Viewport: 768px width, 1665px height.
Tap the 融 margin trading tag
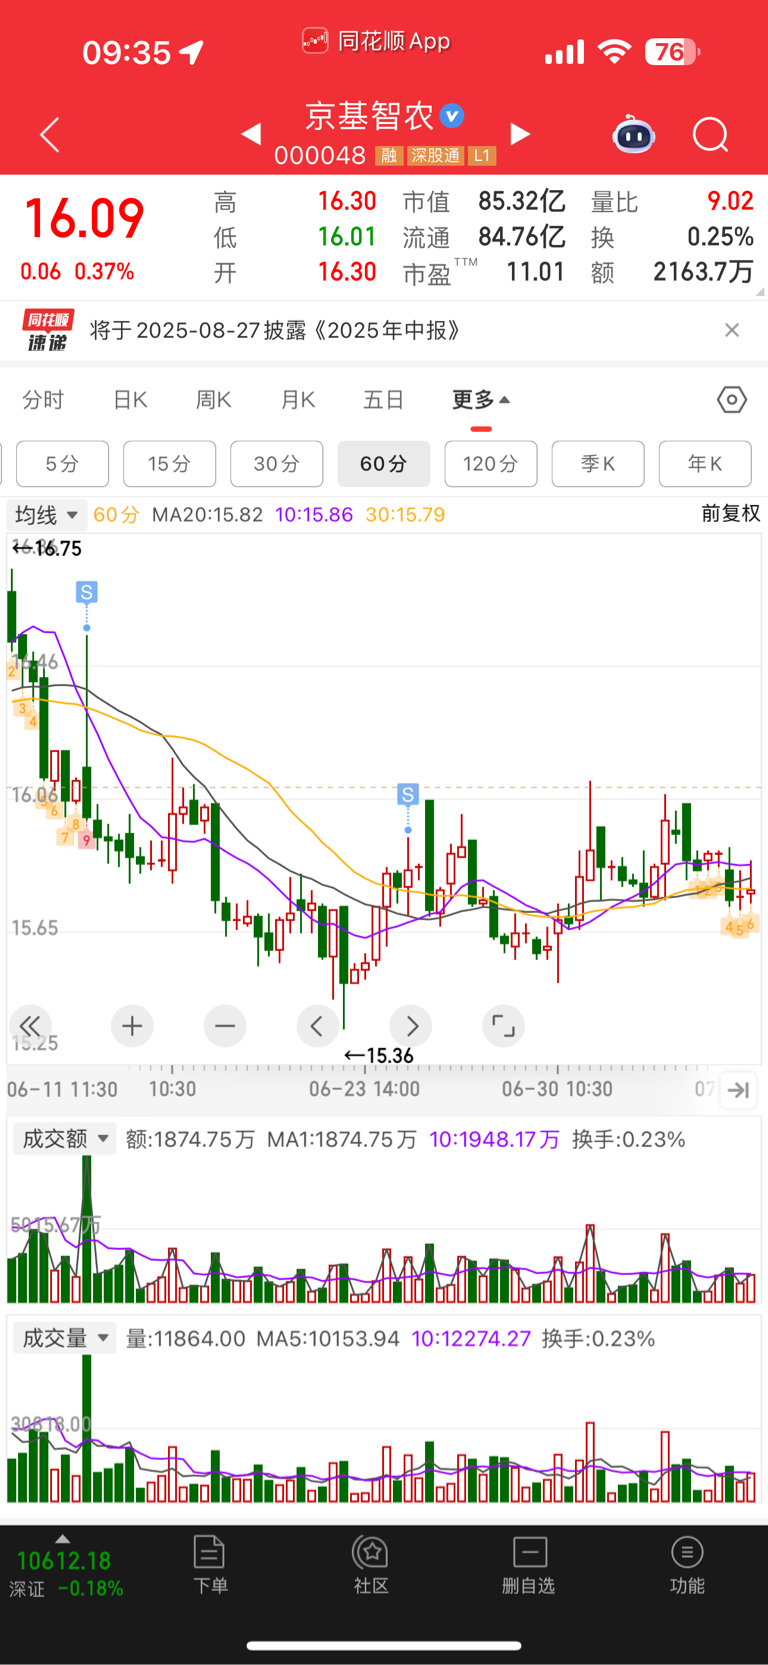[x=388, y=155]
